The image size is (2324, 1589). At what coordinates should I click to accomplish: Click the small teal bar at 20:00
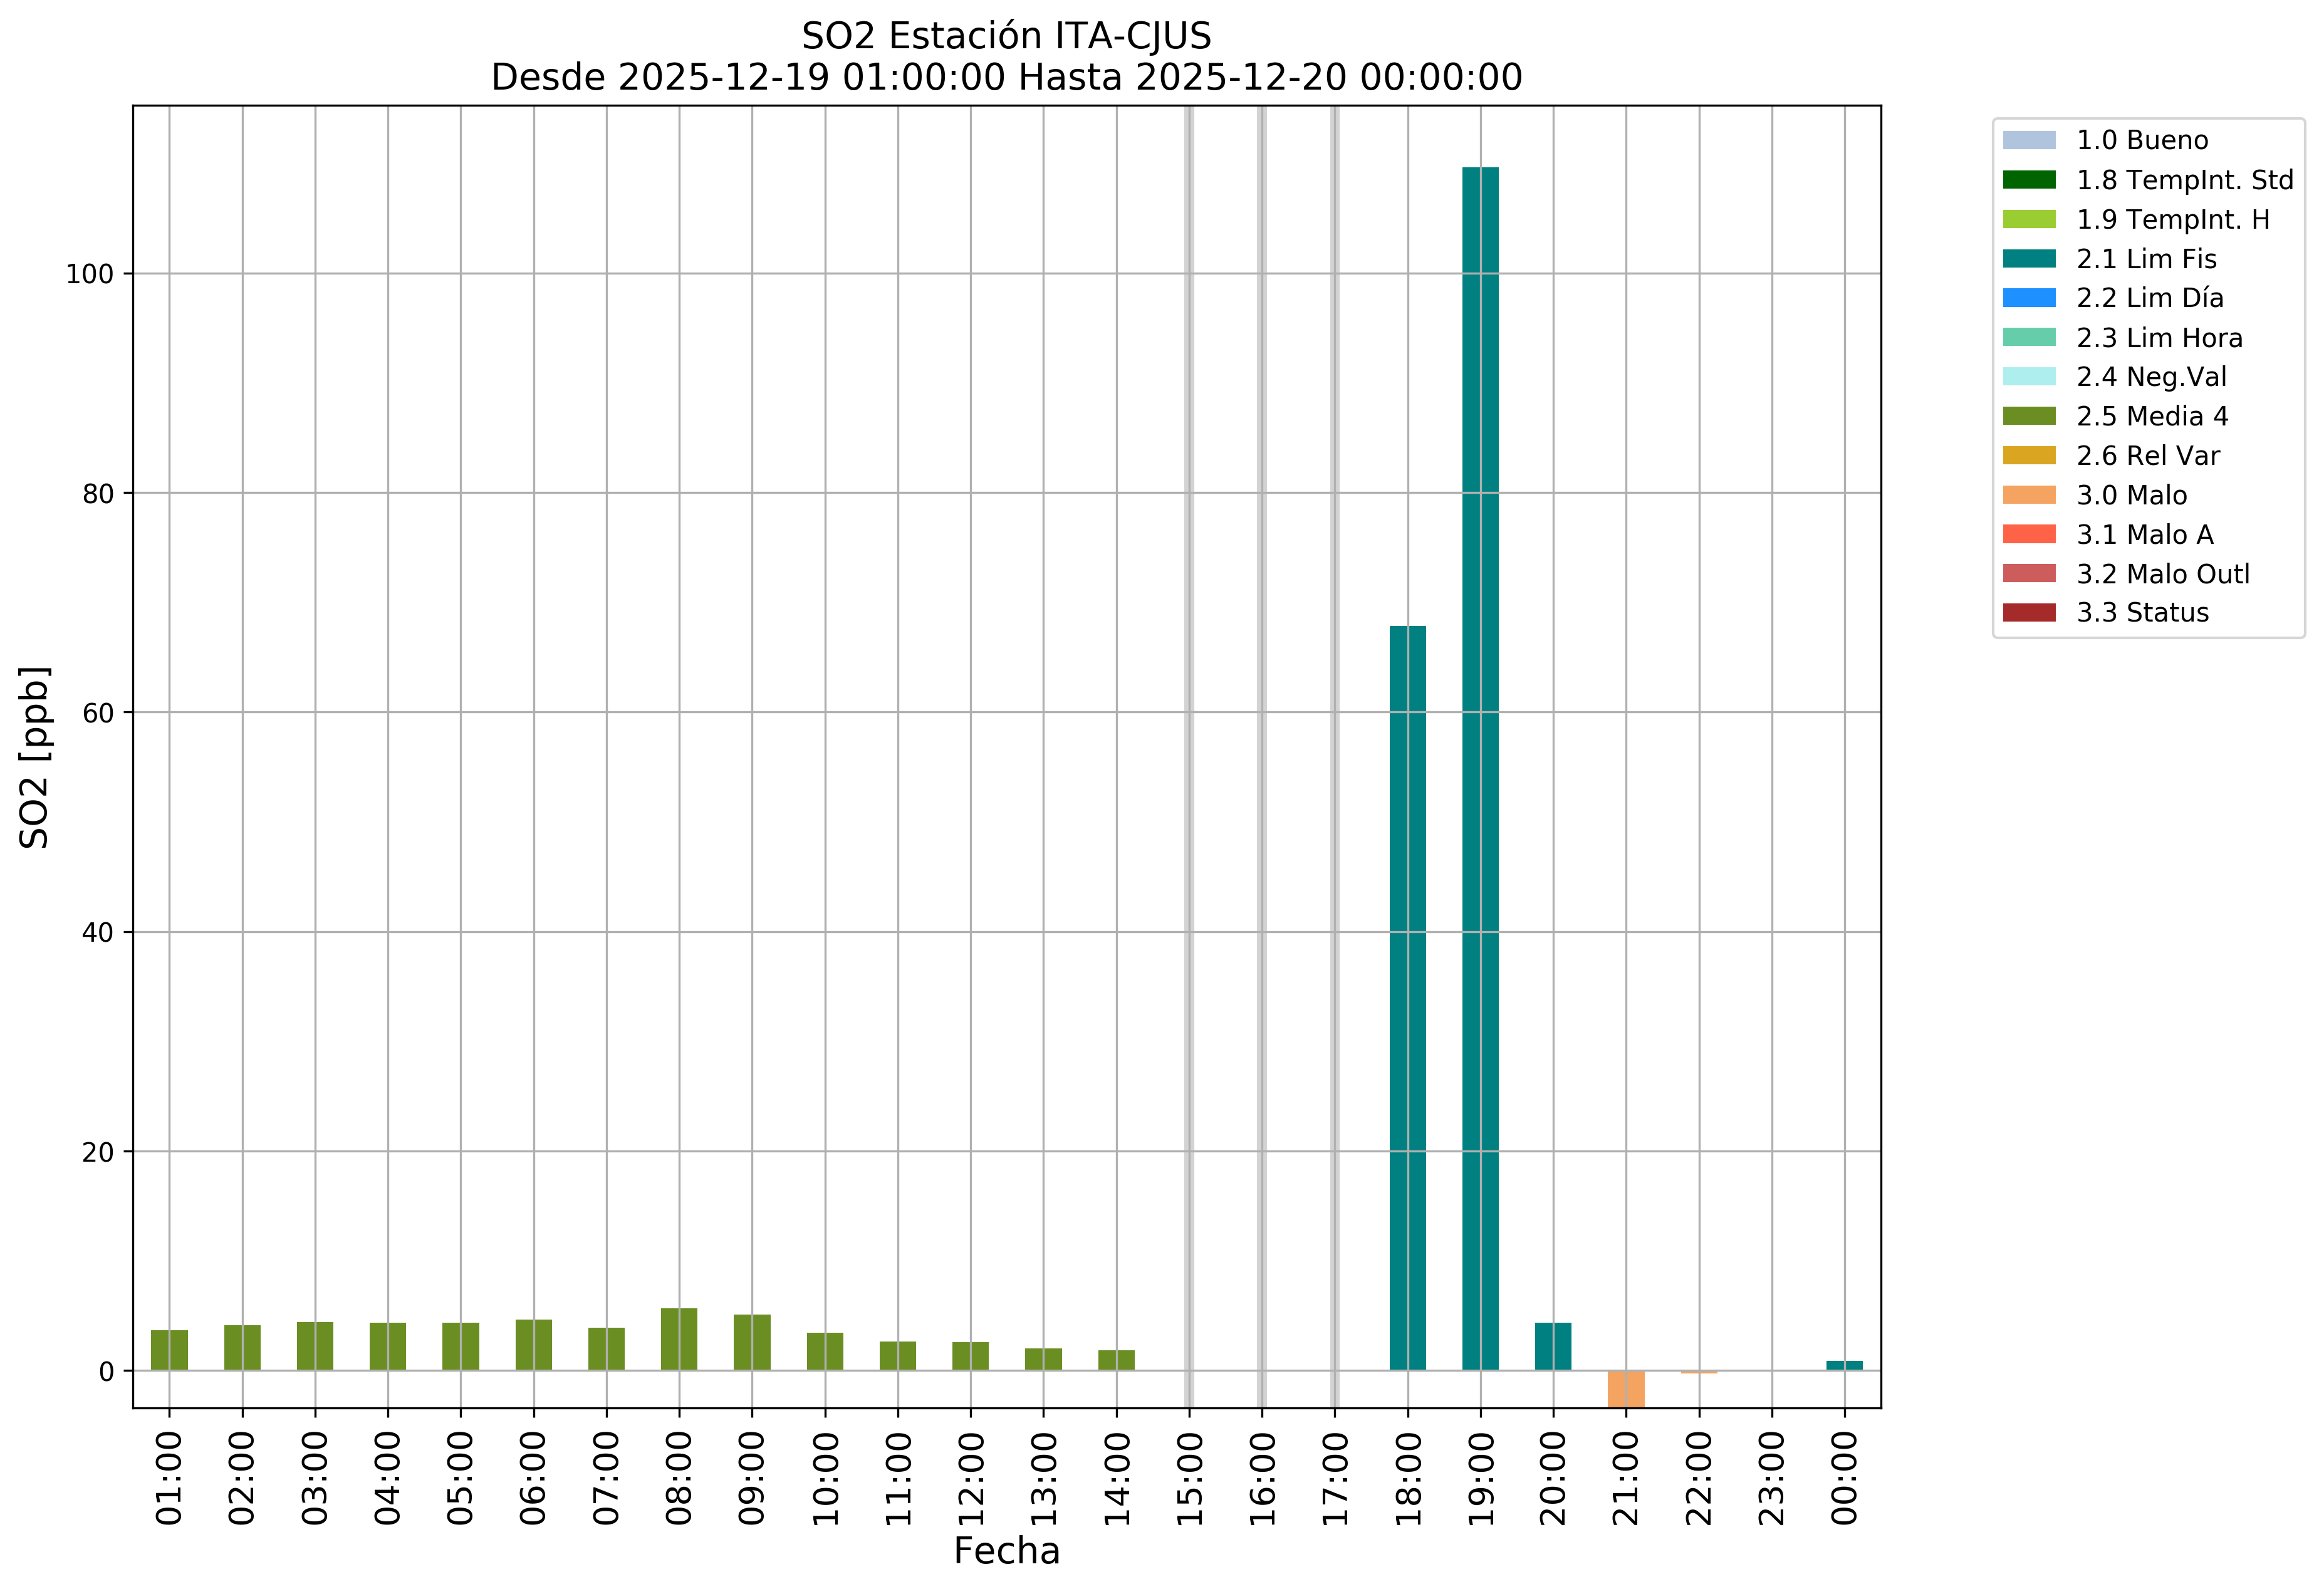click(x=1552, y=1346)
